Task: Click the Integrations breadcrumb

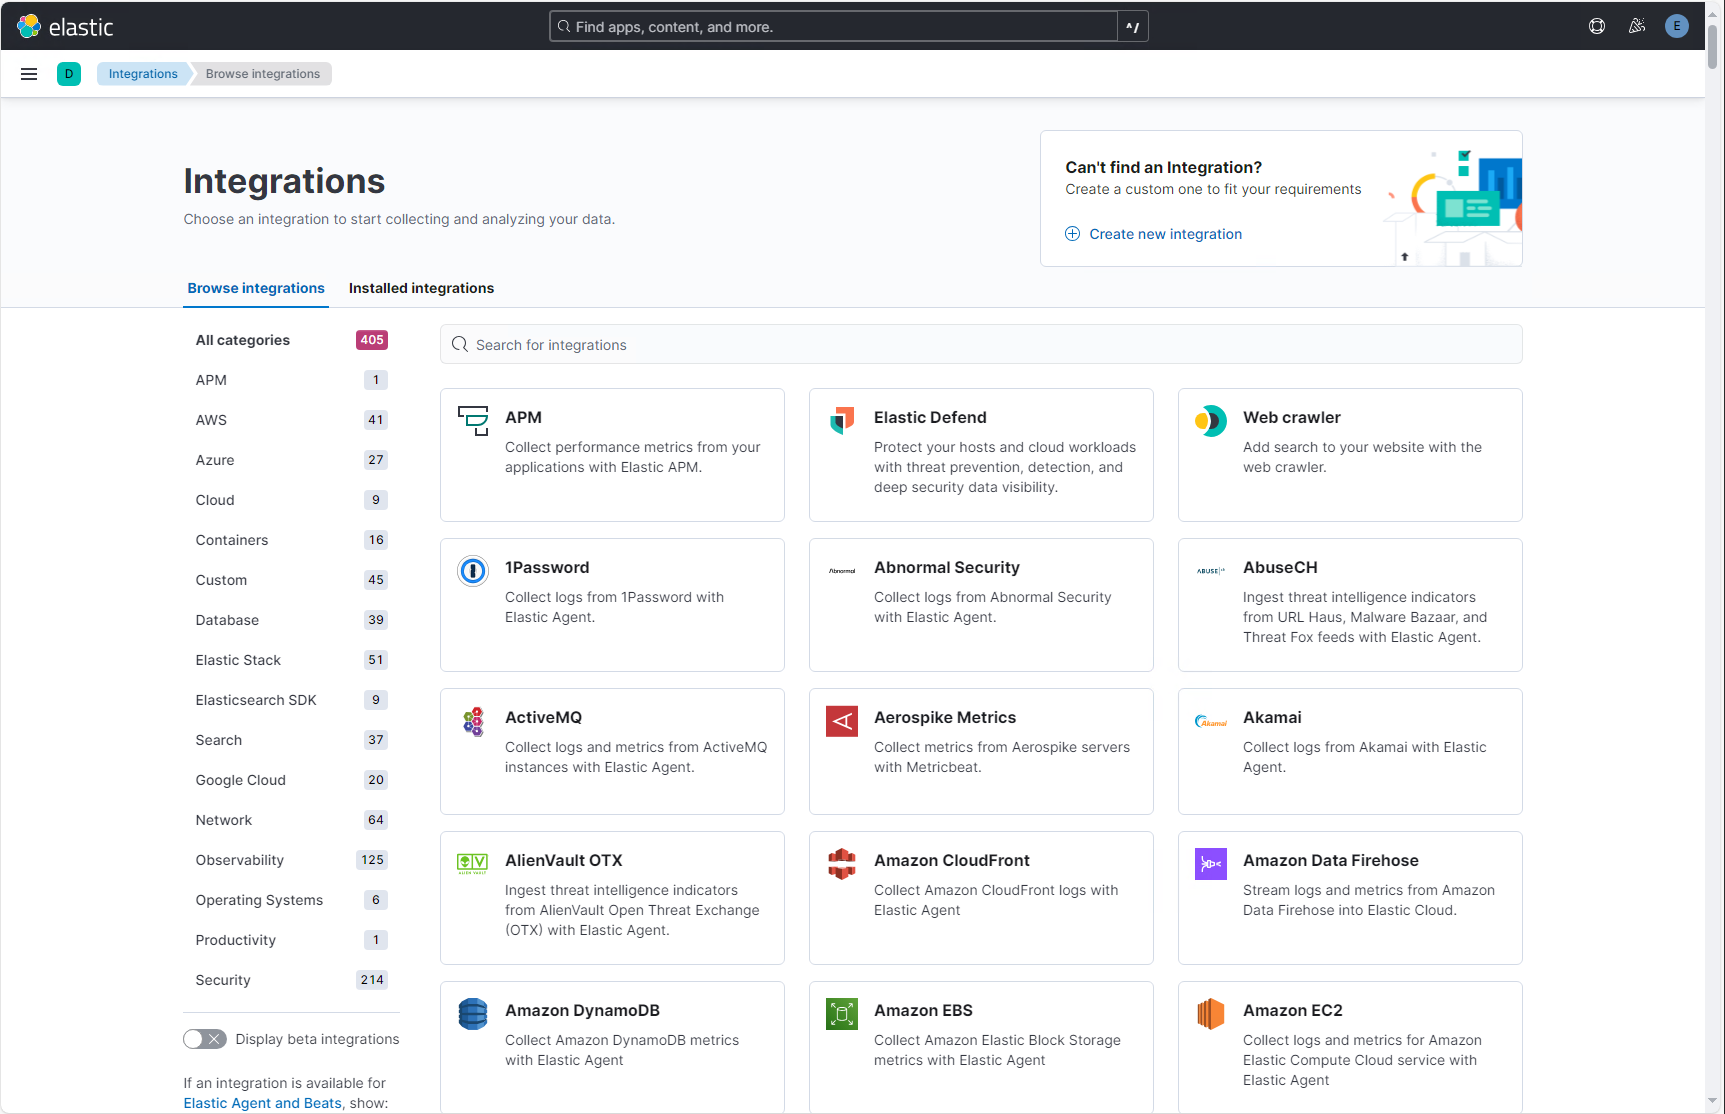Action: (x=143, y=74)
